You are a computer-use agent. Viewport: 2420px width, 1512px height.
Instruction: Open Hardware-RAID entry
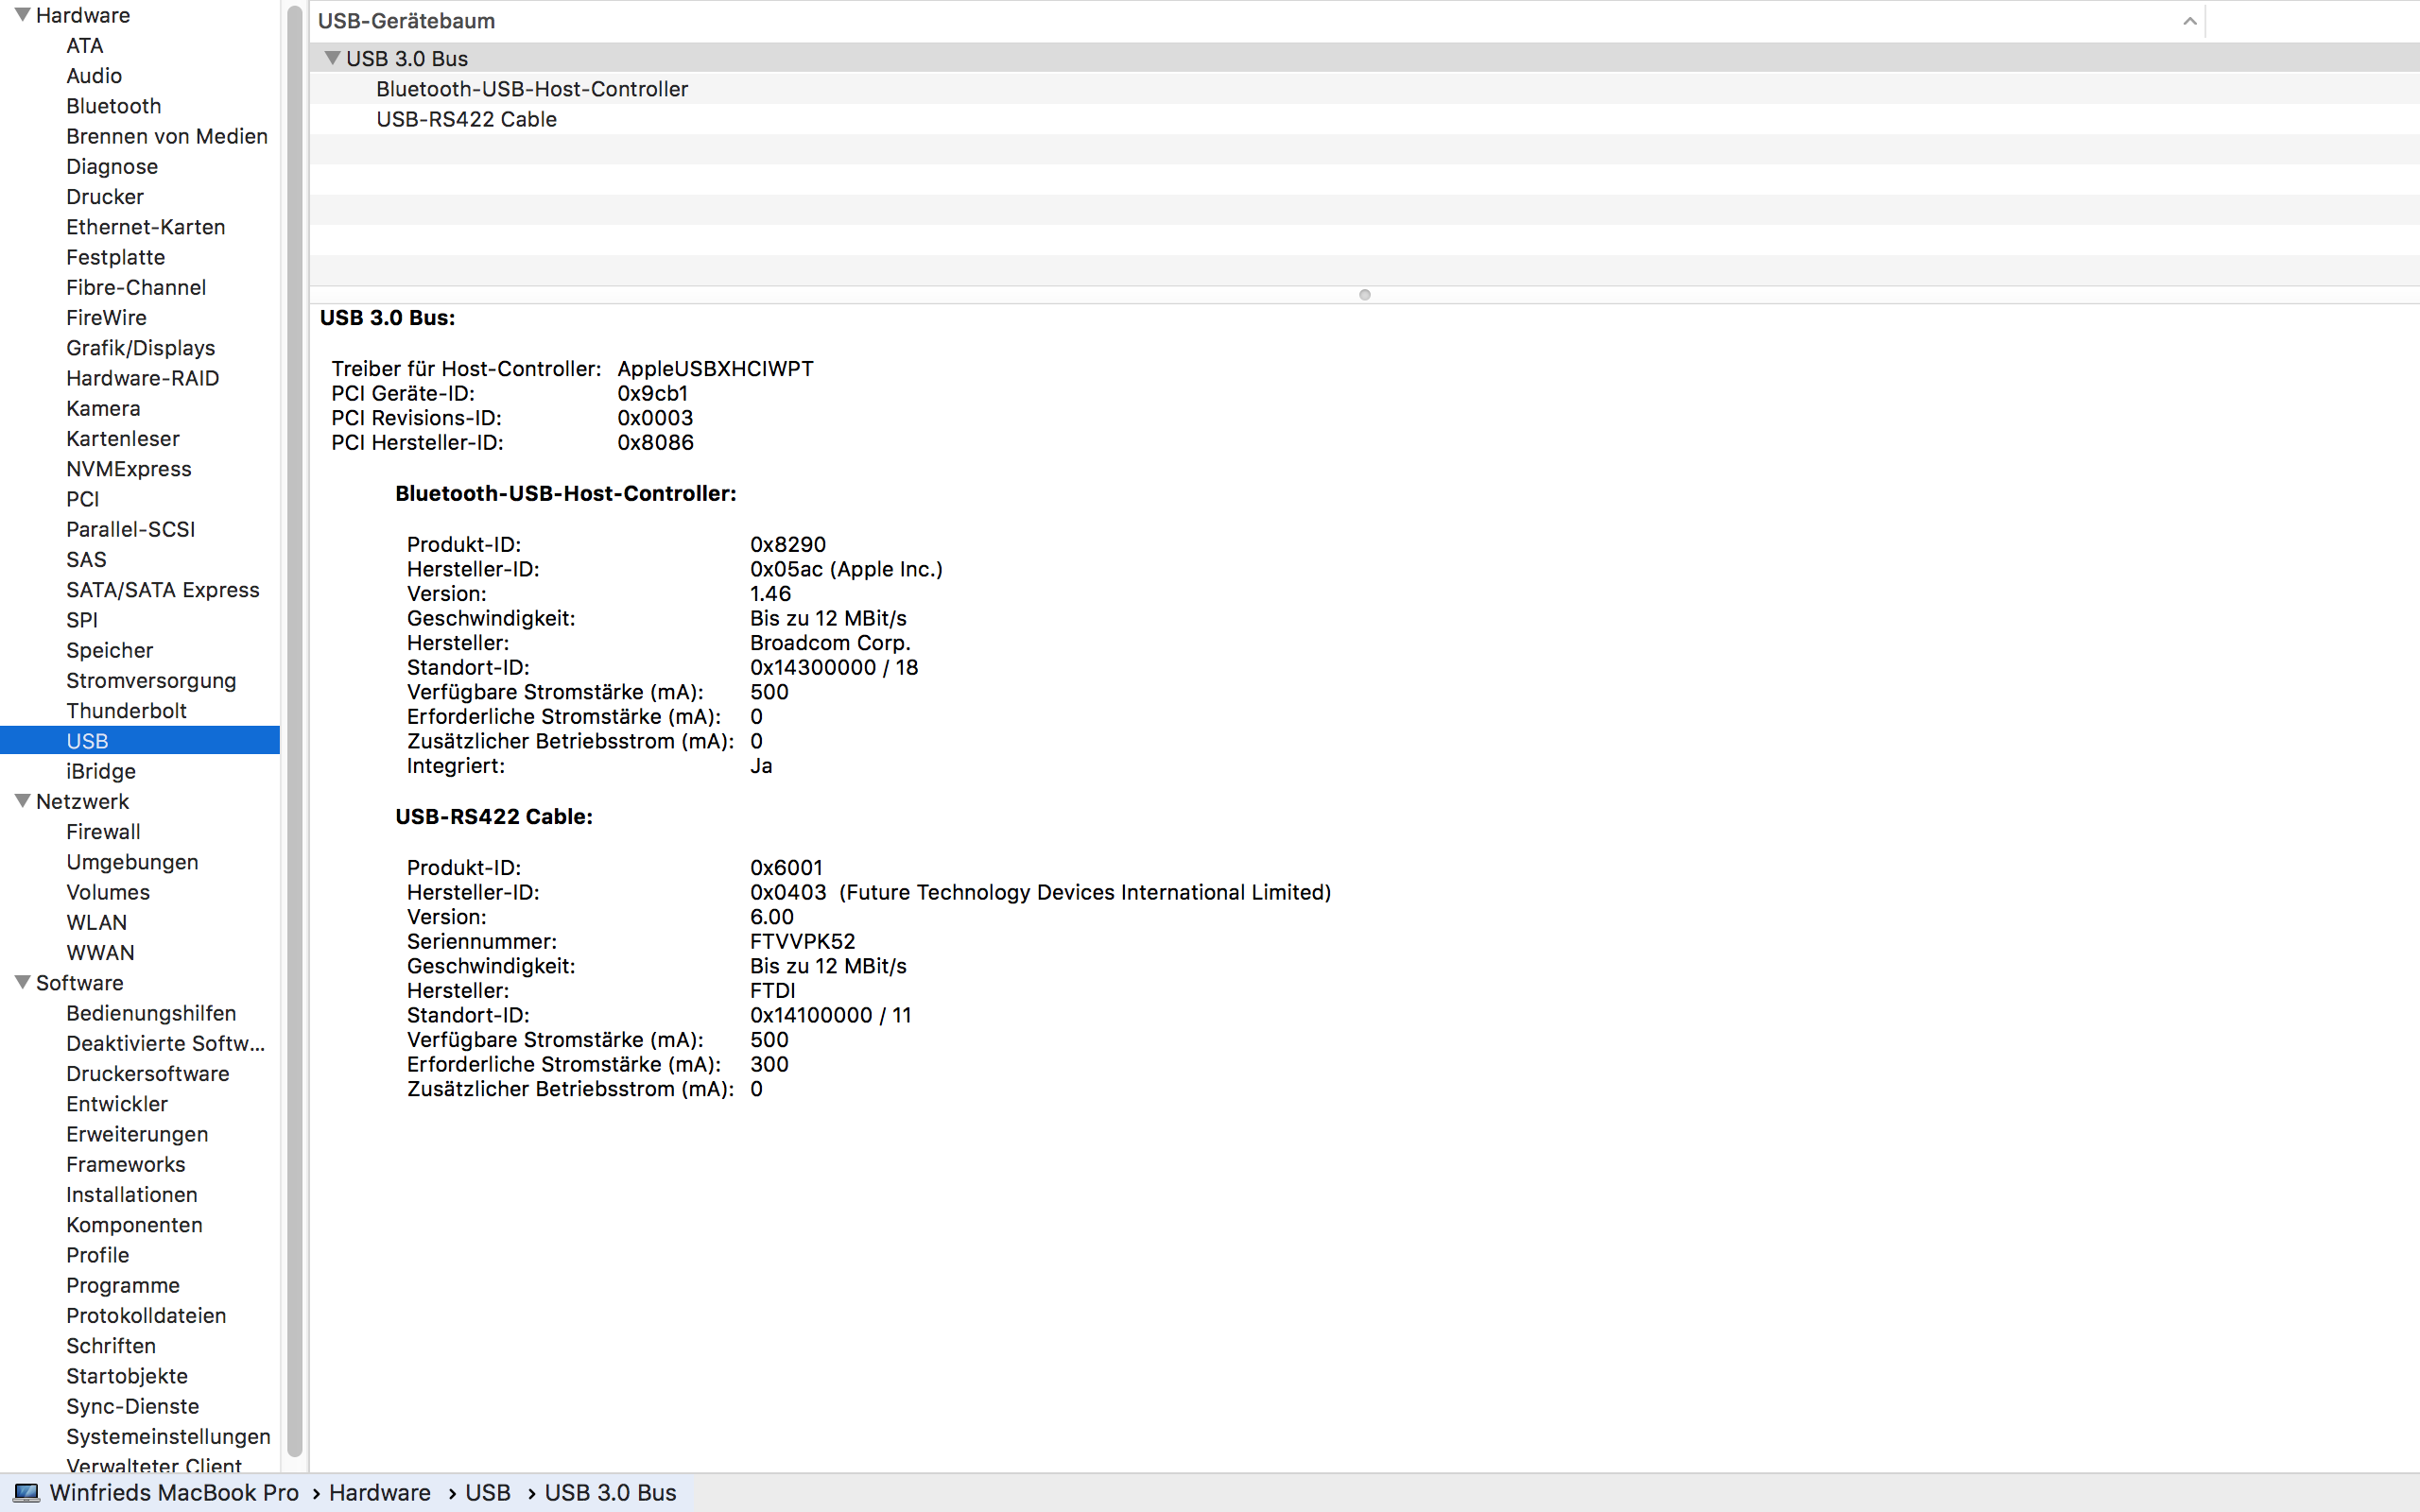coord(143,378)
